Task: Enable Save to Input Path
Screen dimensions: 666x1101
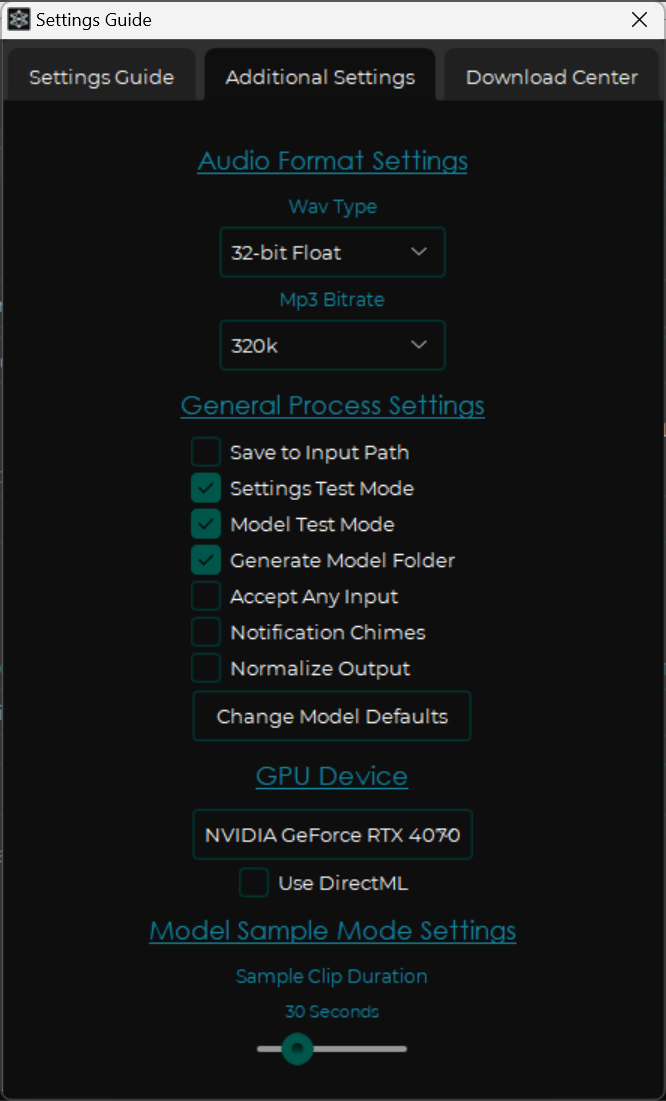Action: click(205, 451)
